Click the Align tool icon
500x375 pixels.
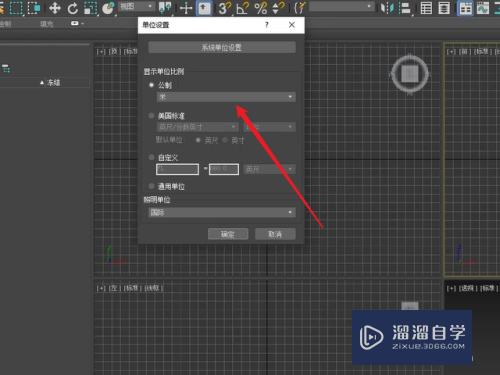[x=405, y=8]
